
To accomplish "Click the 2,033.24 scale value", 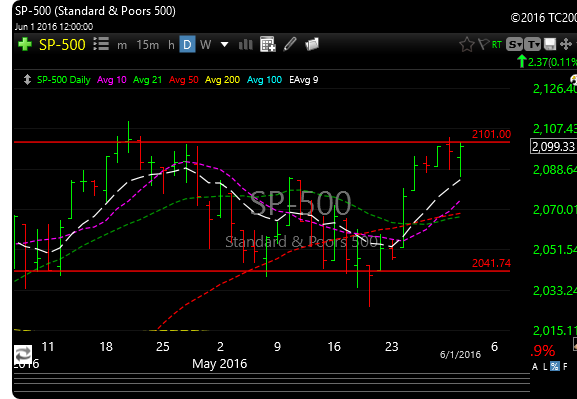I will coord(555,290).
